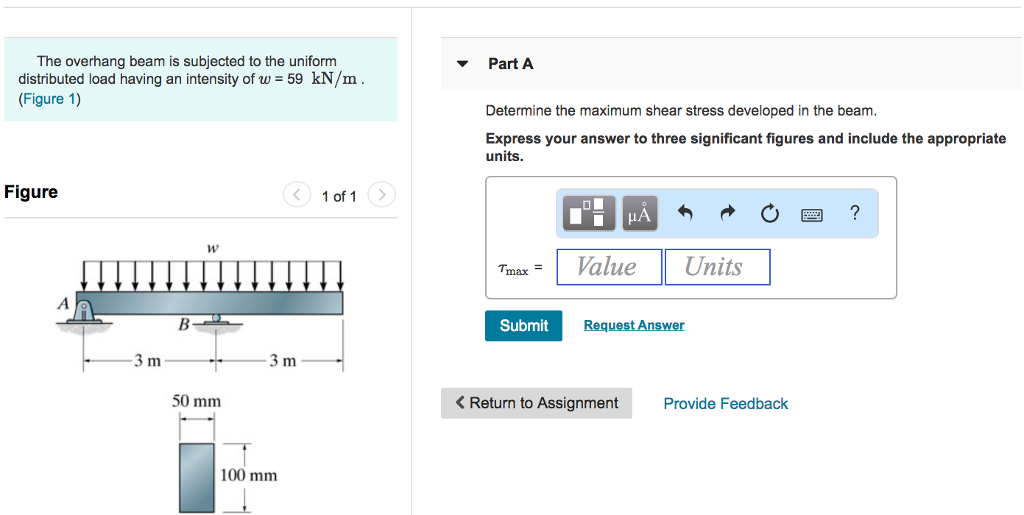Click the Value input field
The image size is (1024, 515).
point(609,267)
